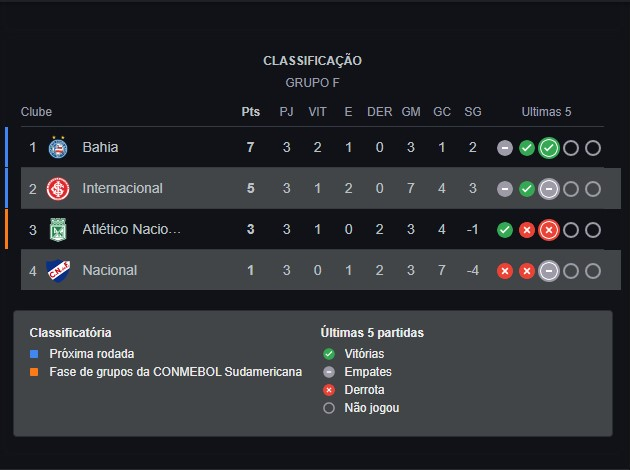Open the Bahia team name link

pos(100,147)
